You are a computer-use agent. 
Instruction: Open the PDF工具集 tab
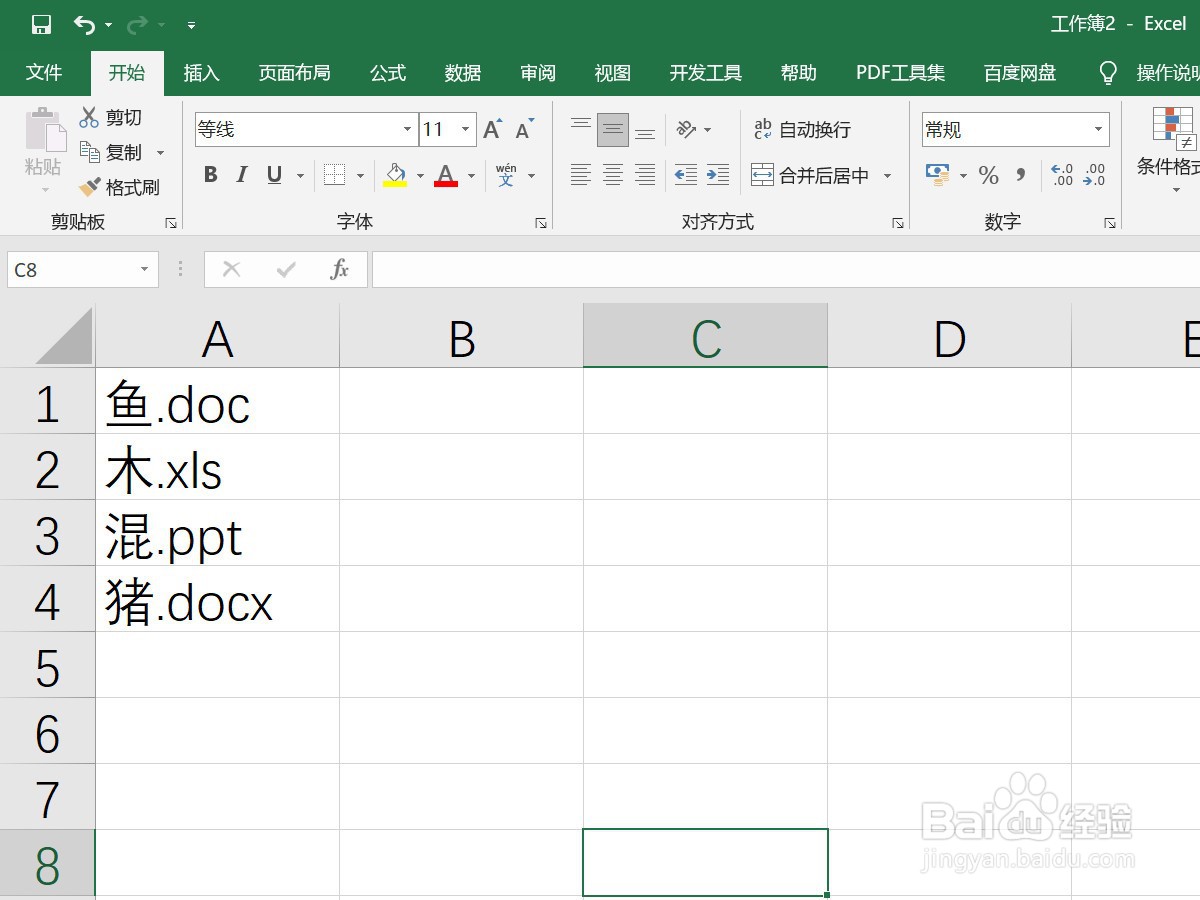click(x=901, y=73)
